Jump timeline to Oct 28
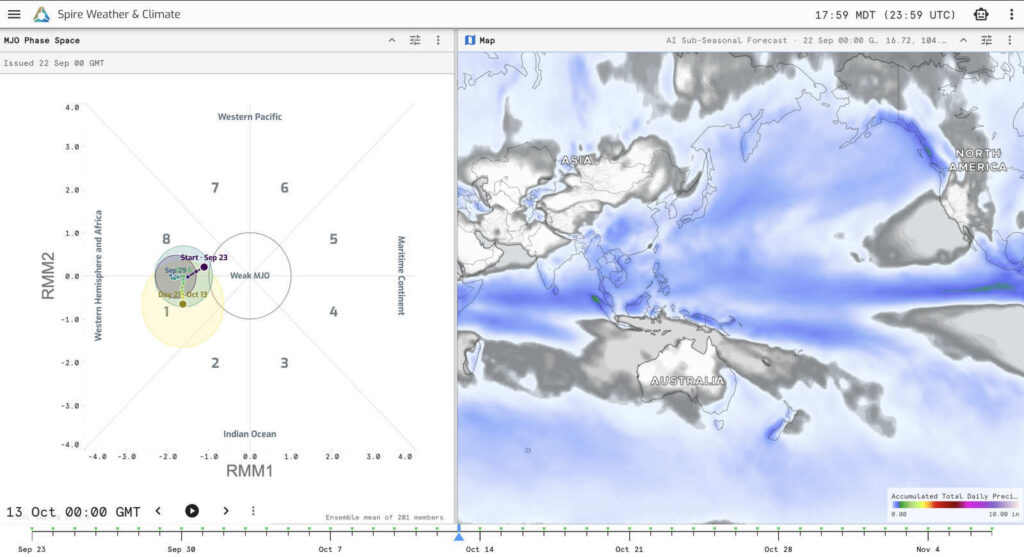Viewport: 1024px width, 557px height. tap(778, 549)
